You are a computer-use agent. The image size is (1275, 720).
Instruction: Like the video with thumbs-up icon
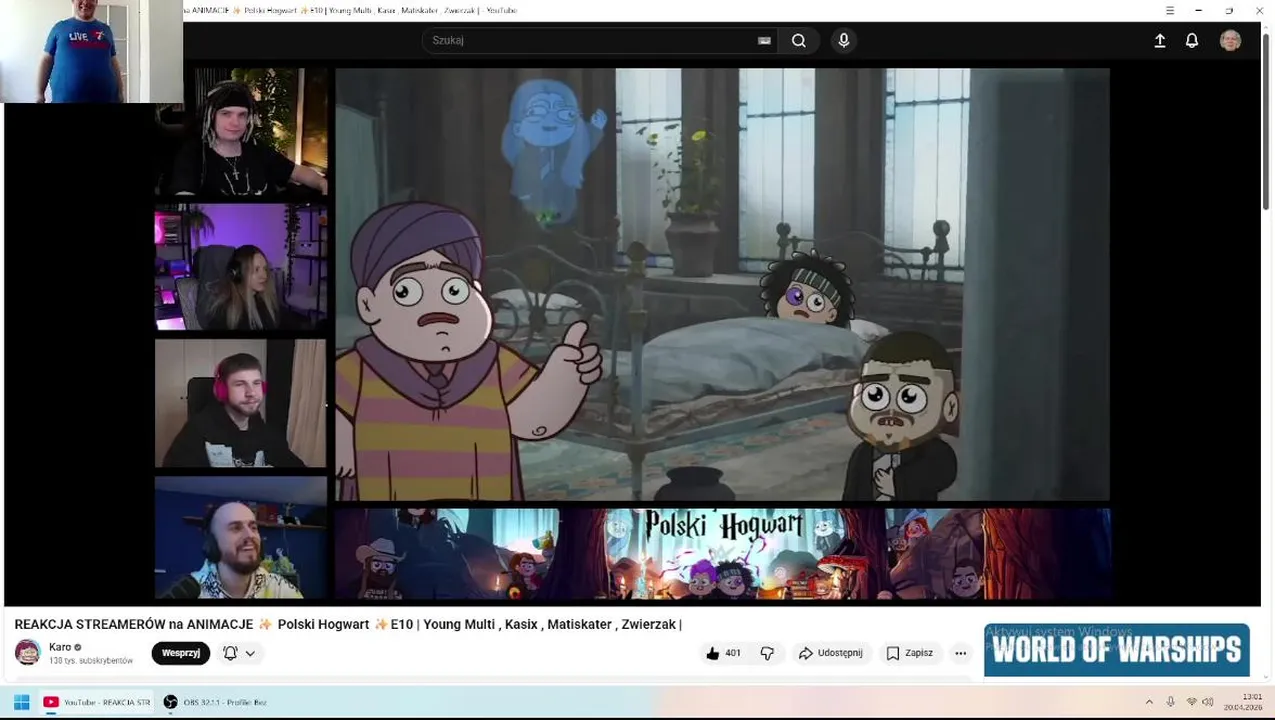713,653
